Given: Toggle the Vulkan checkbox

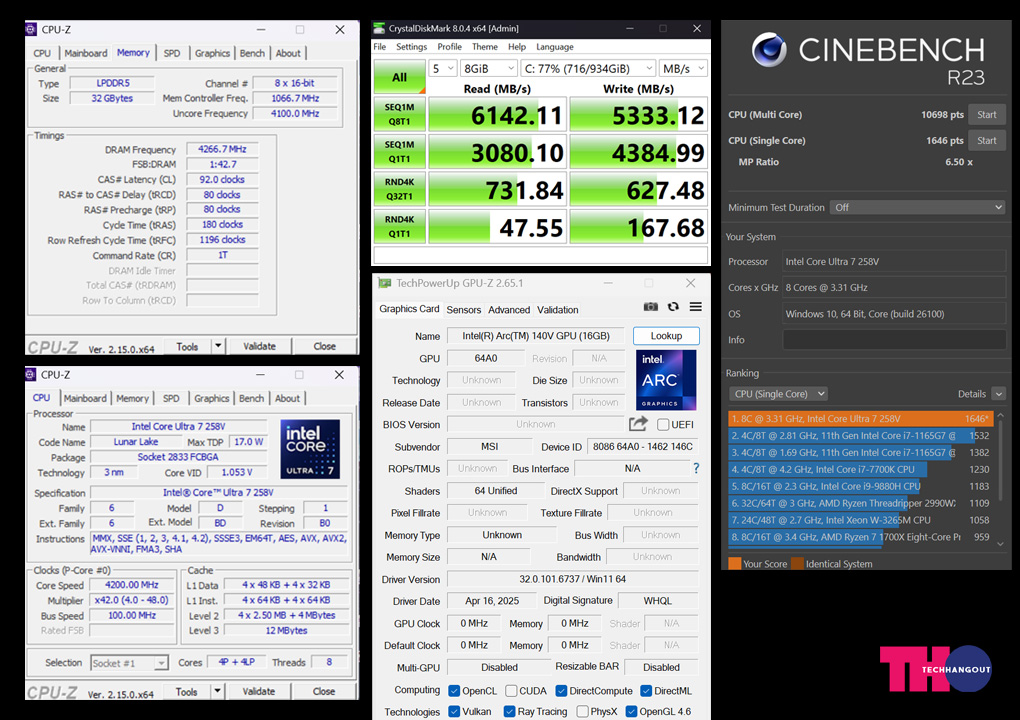Looking at the screenshot, I should (454, 712).
